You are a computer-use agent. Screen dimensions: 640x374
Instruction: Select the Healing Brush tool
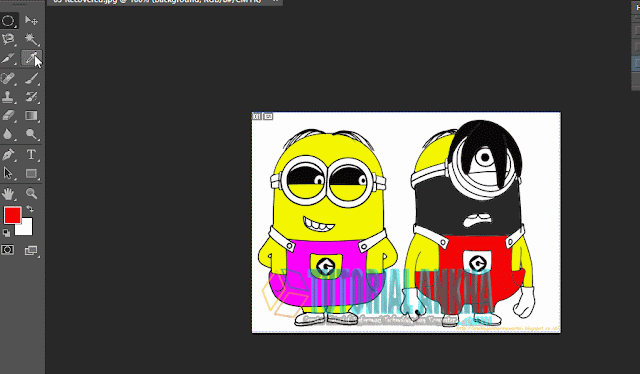tap(8, 78)
